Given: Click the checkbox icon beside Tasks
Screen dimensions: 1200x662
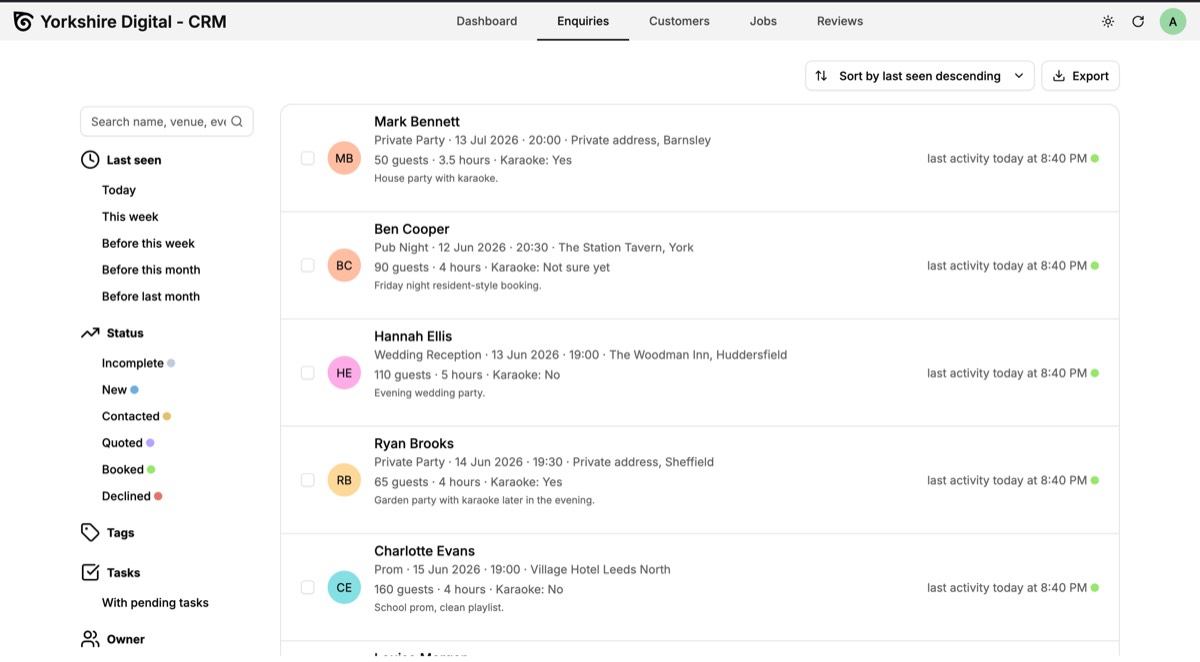Looking at the screenshot, I should pos(90,573).
